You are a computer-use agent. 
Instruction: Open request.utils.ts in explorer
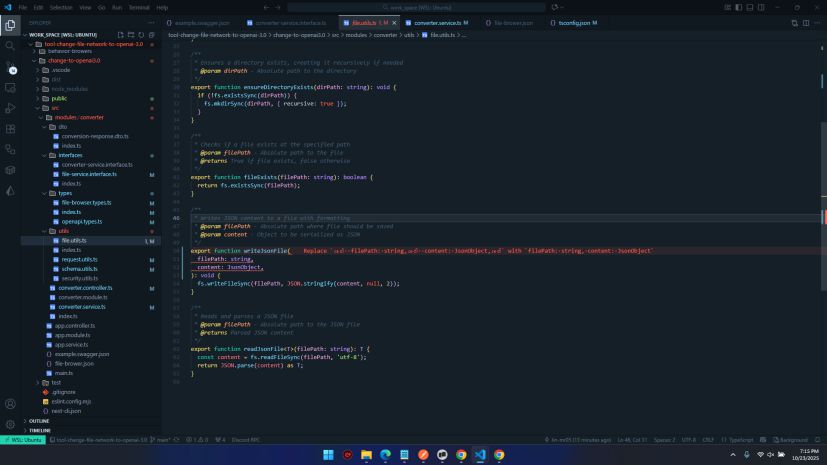pos(80,260)
